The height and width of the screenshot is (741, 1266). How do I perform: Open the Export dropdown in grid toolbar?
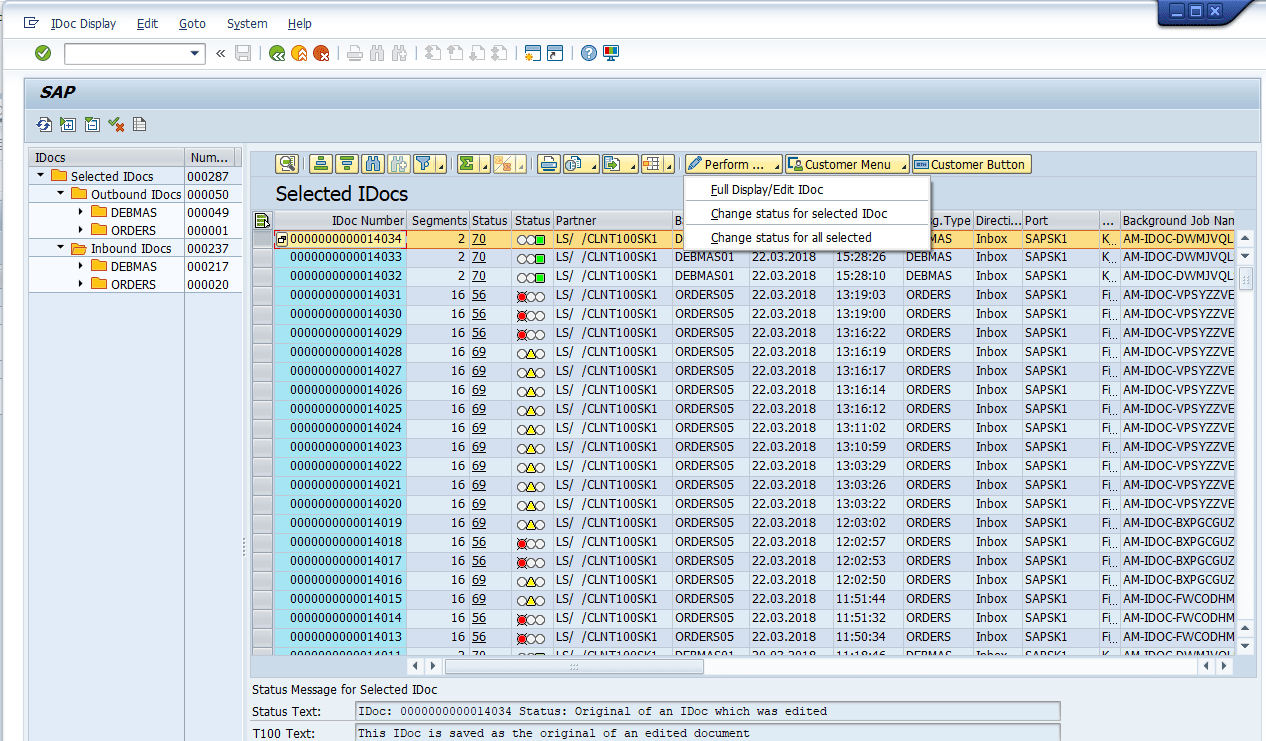620,164
